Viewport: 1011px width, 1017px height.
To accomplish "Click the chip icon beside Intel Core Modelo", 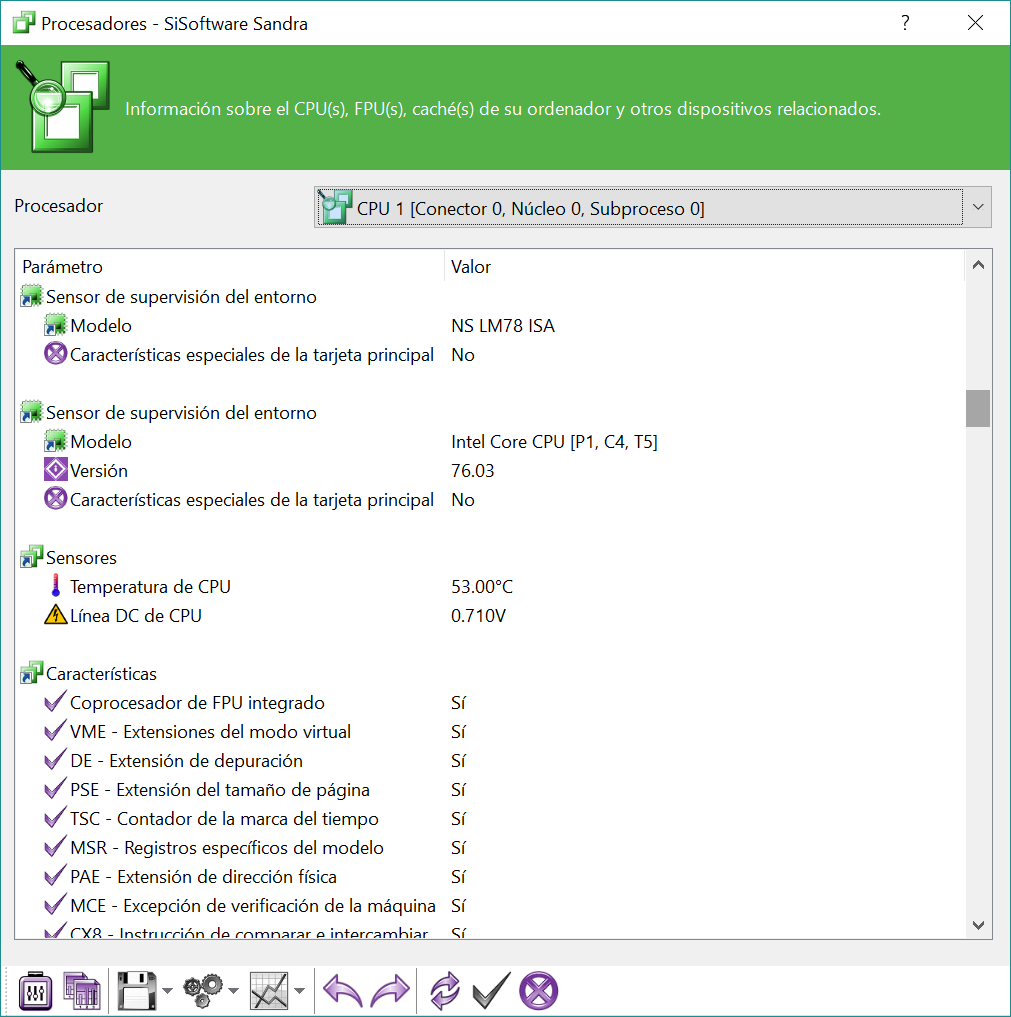I will pos(56,440).
